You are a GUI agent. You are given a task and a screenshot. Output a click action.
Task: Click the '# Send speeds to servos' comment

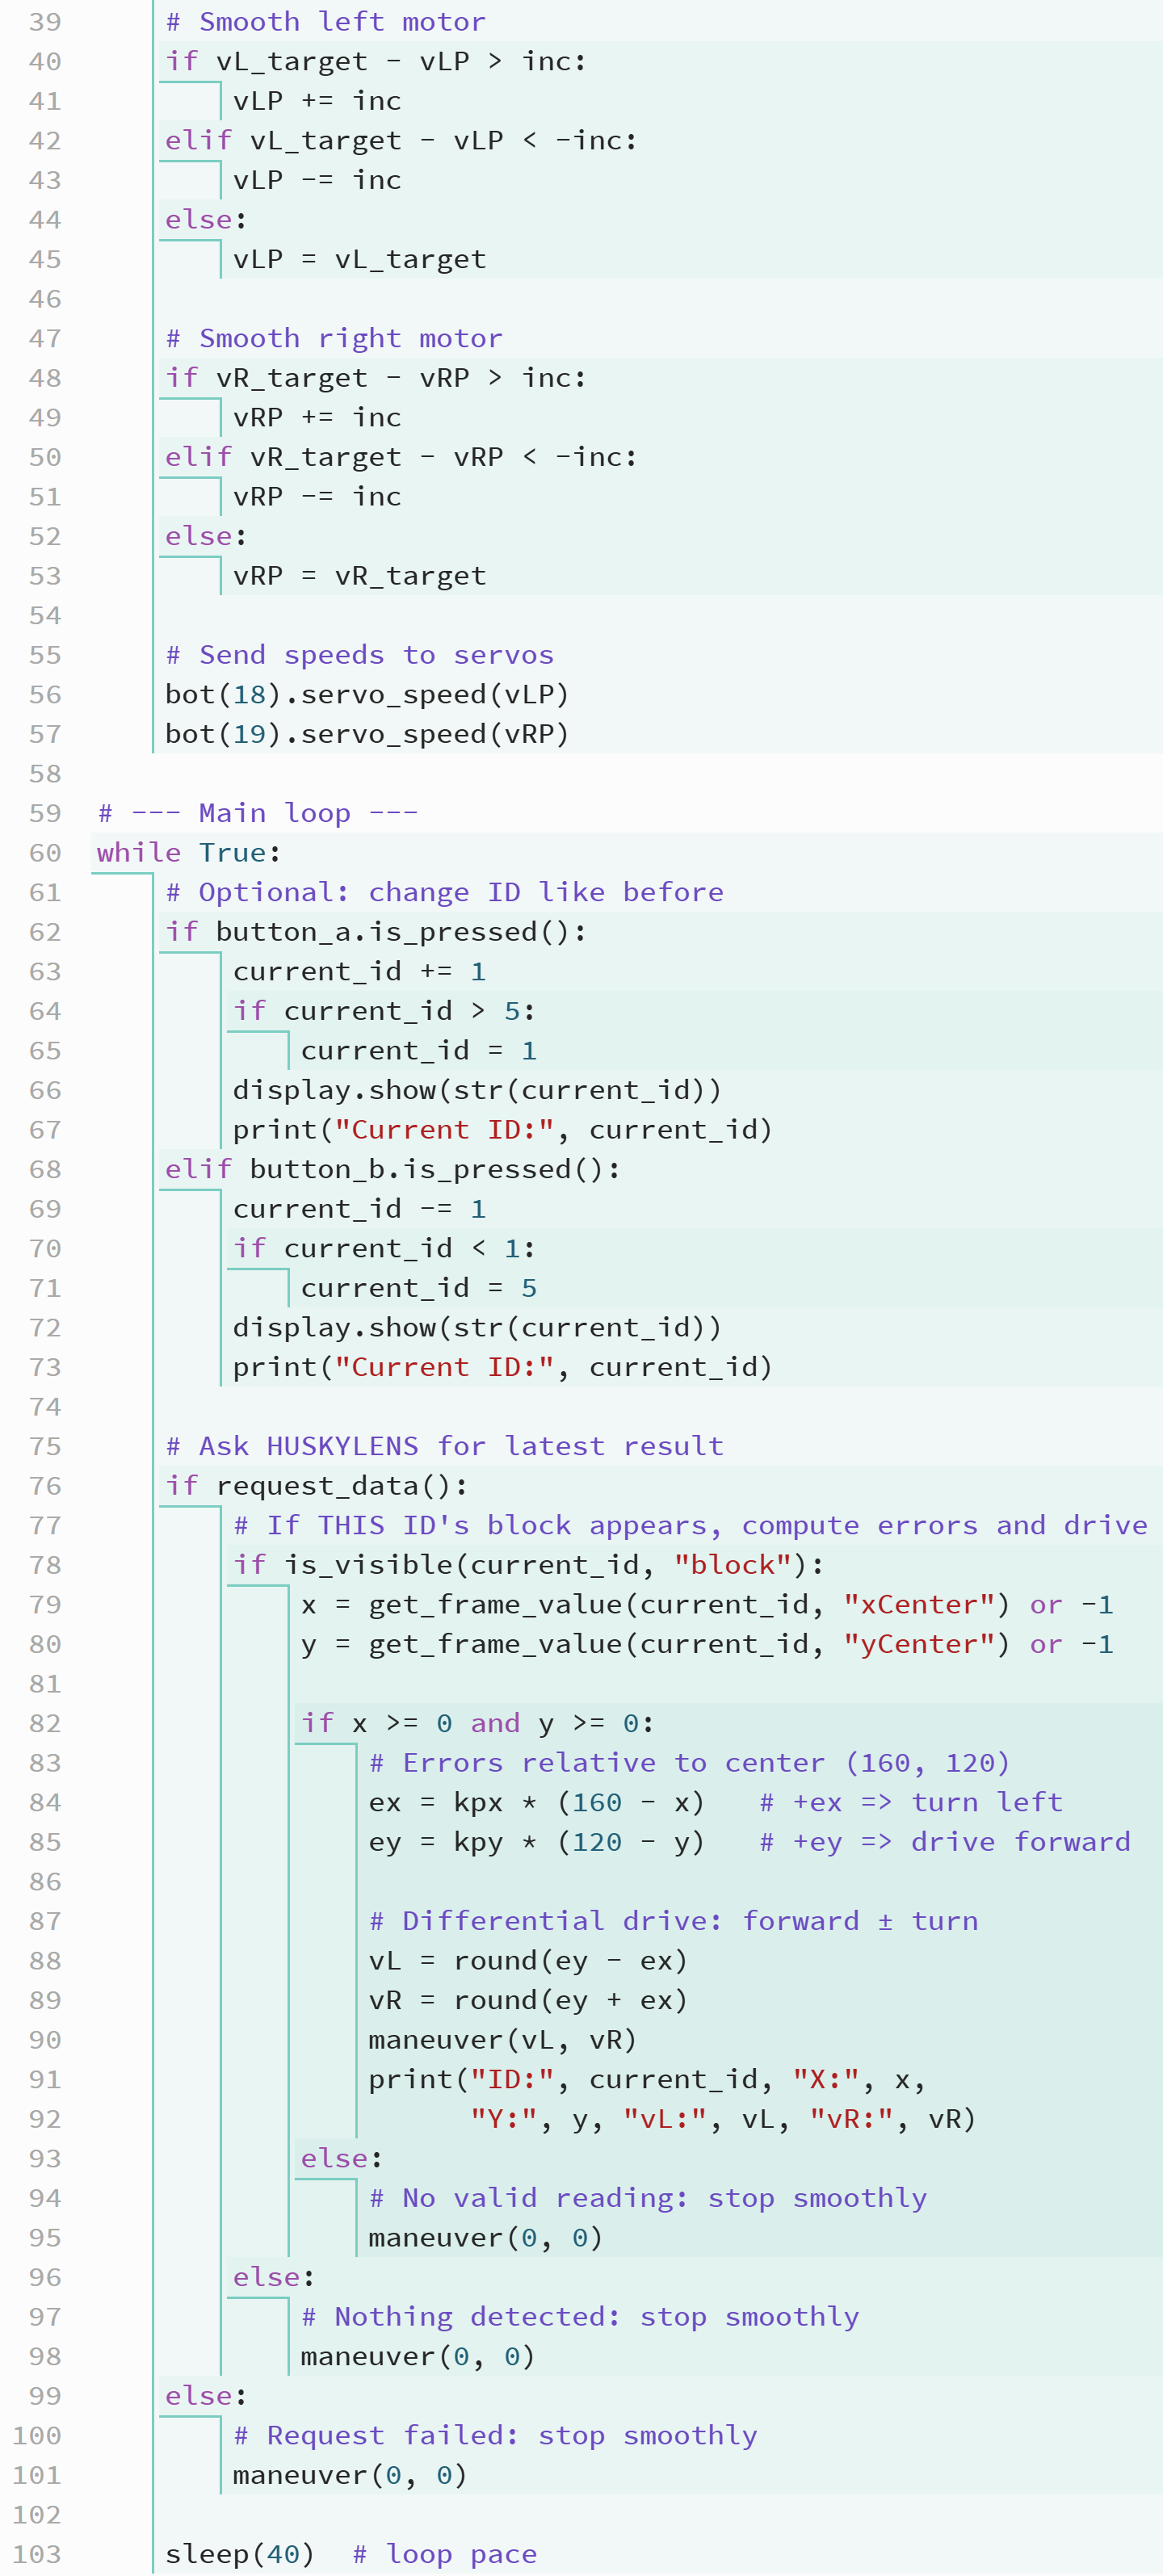coord(359,655)
